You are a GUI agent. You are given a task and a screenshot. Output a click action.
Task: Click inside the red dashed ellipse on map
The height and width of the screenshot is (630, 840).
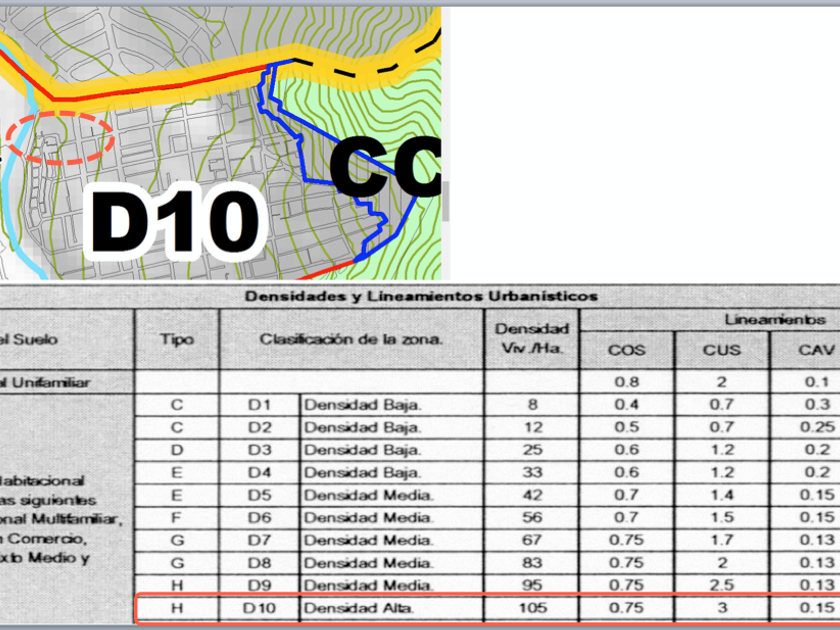60,138
